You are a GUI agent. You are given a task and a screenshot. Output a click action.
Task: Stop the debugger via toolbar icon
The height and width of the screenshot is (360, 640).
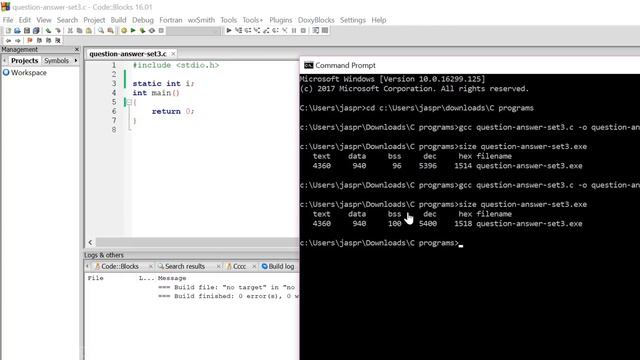pyautogui.click(x=303, y=31)
